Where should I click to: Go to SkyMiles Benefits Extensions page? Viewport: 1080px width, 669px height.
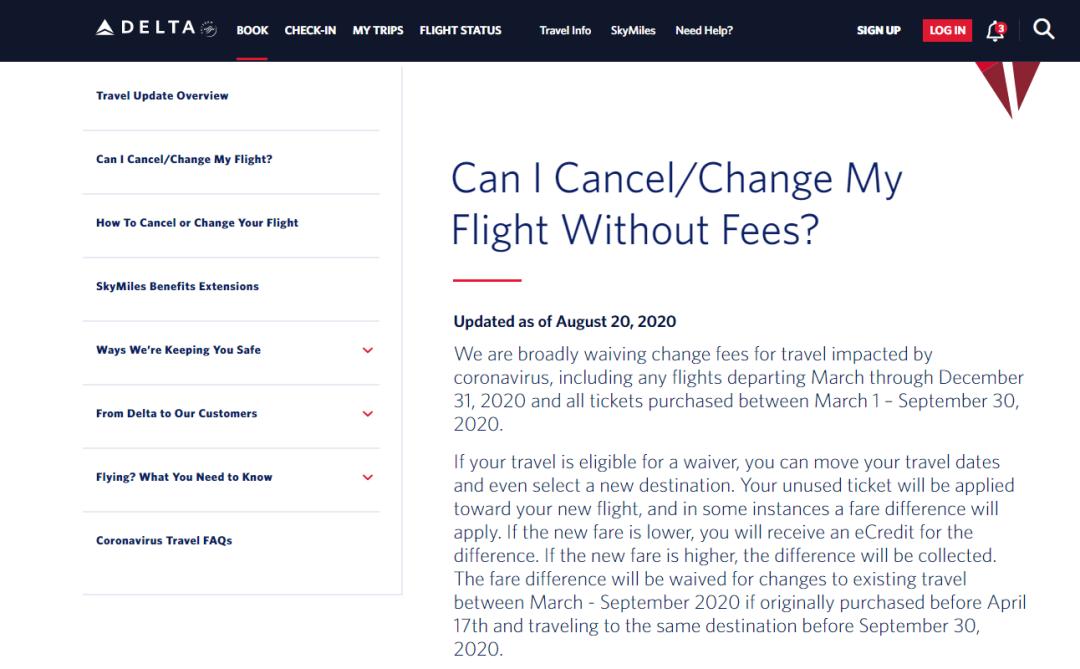(x=177, y=286)
